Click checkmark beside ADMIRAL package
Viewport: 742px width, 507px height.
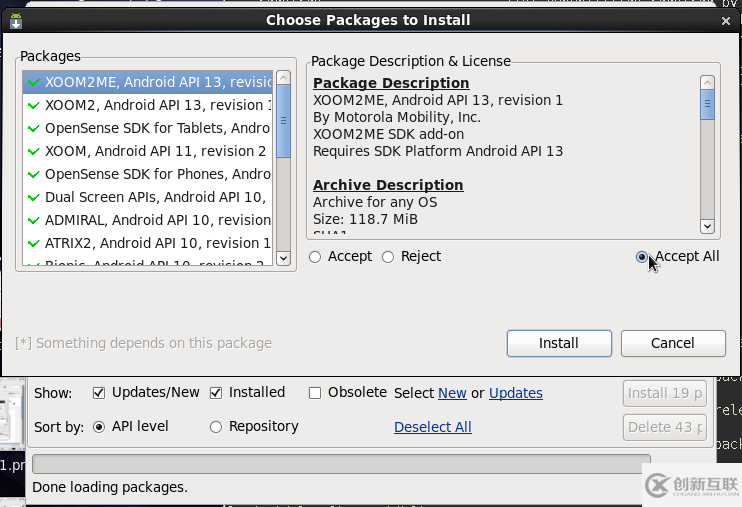point(34,220)
